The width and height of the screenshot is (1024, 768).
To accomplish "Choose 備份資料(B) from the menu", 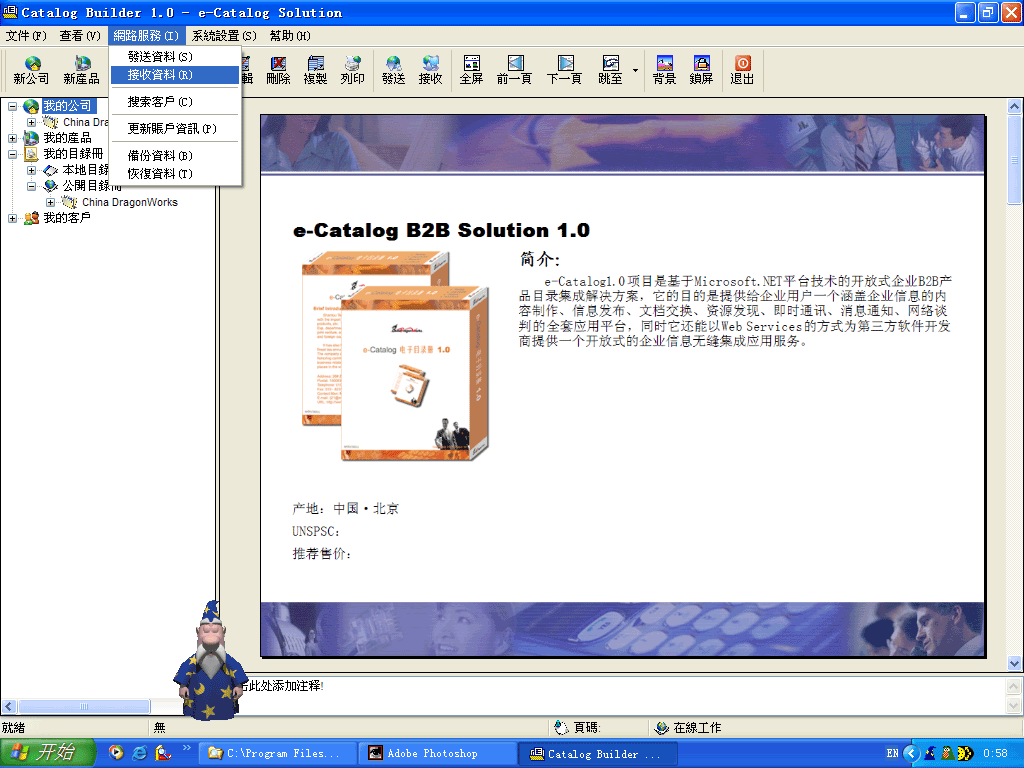I will click(x=175, y=155).
